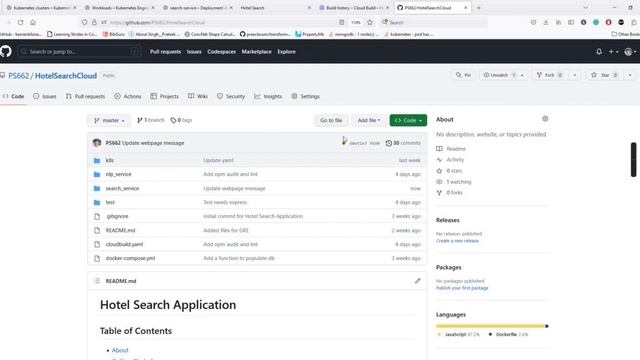Focus the Search or jump to field
This screenshot has width=640, height=360.
tap(79, 52)
